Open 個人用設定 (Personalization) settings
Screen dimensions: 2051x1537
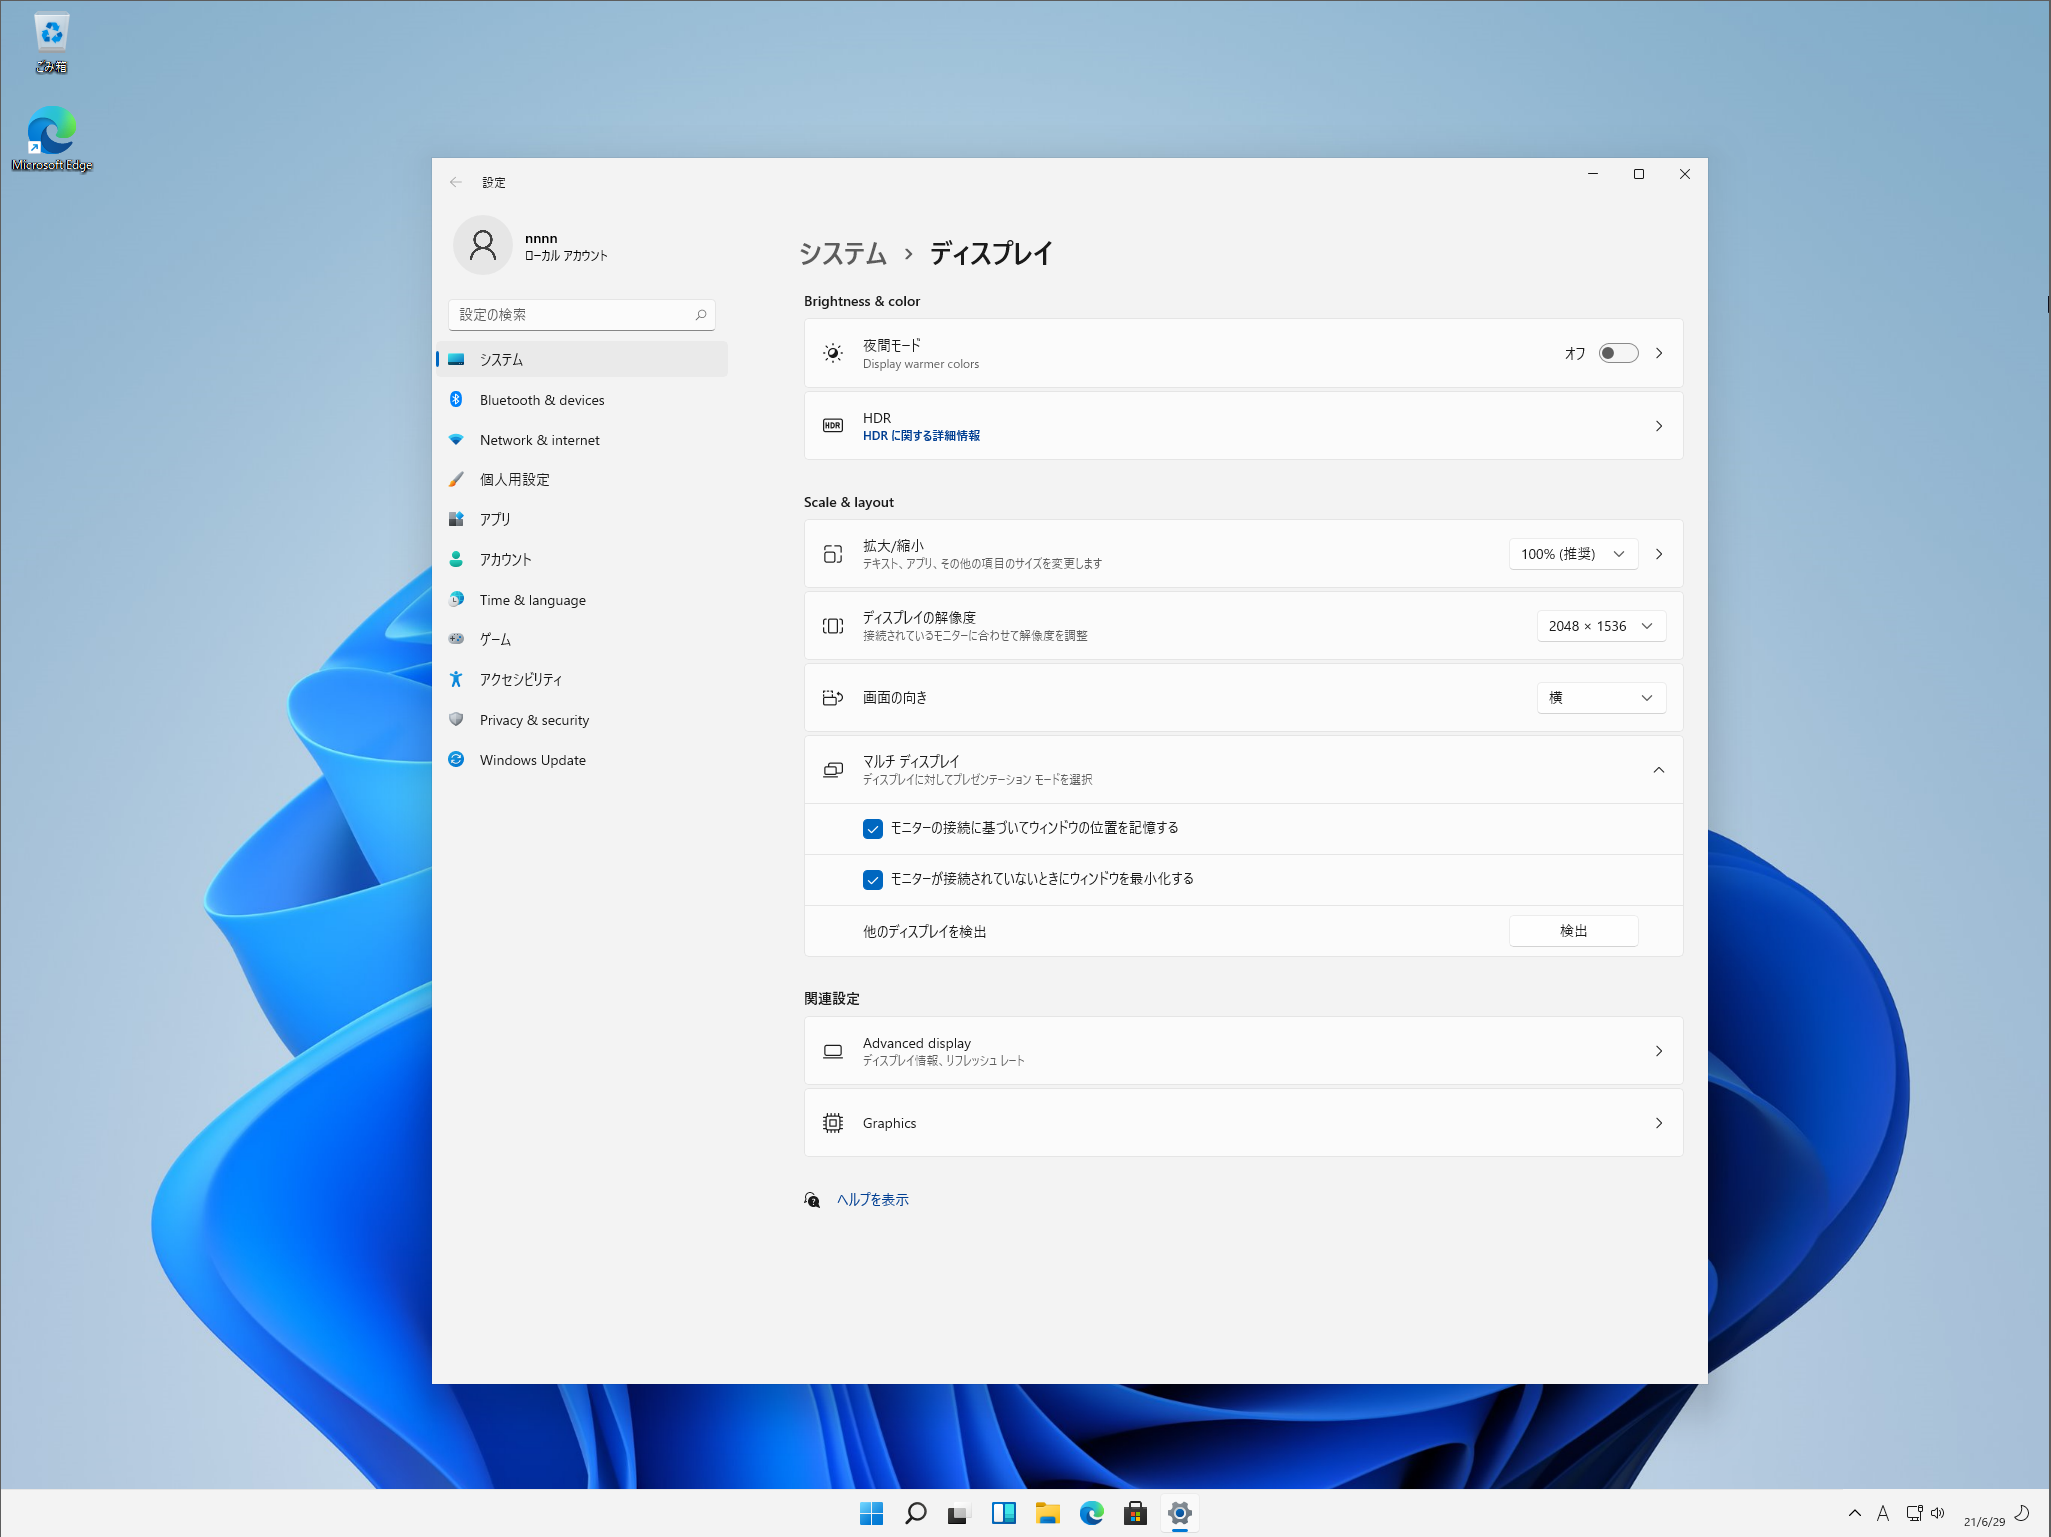point(582,480)
